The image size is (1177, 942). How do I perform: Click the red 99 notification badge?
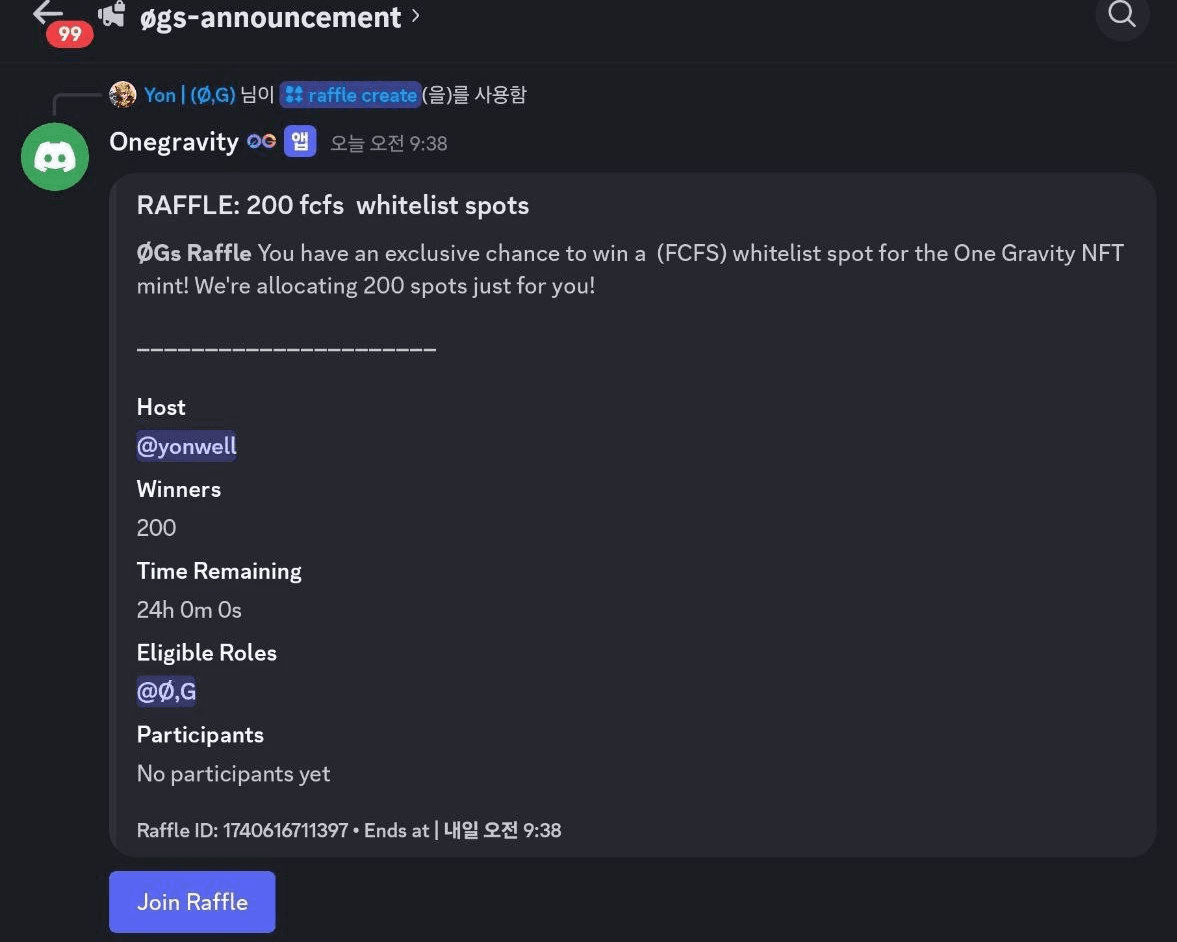tap(70, 34)
